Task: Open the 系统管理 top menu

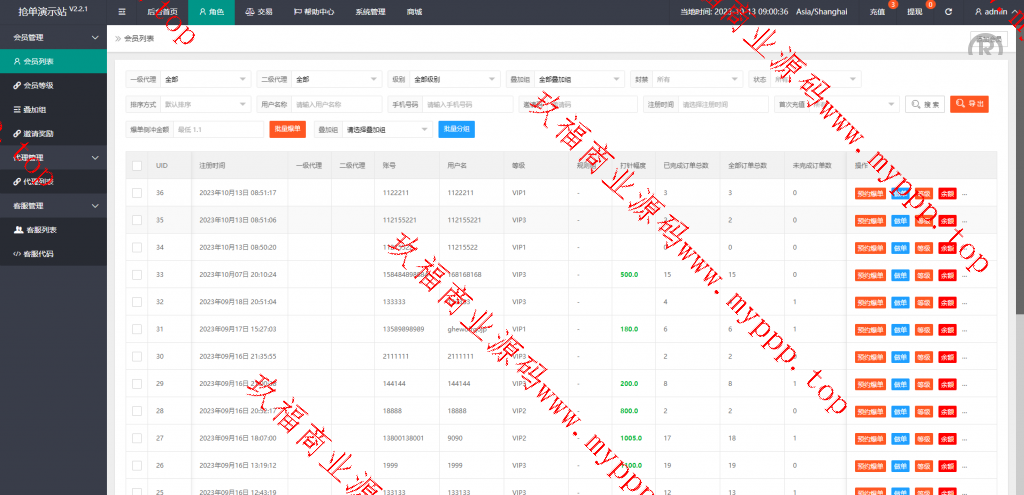Action: pos(370,12)
